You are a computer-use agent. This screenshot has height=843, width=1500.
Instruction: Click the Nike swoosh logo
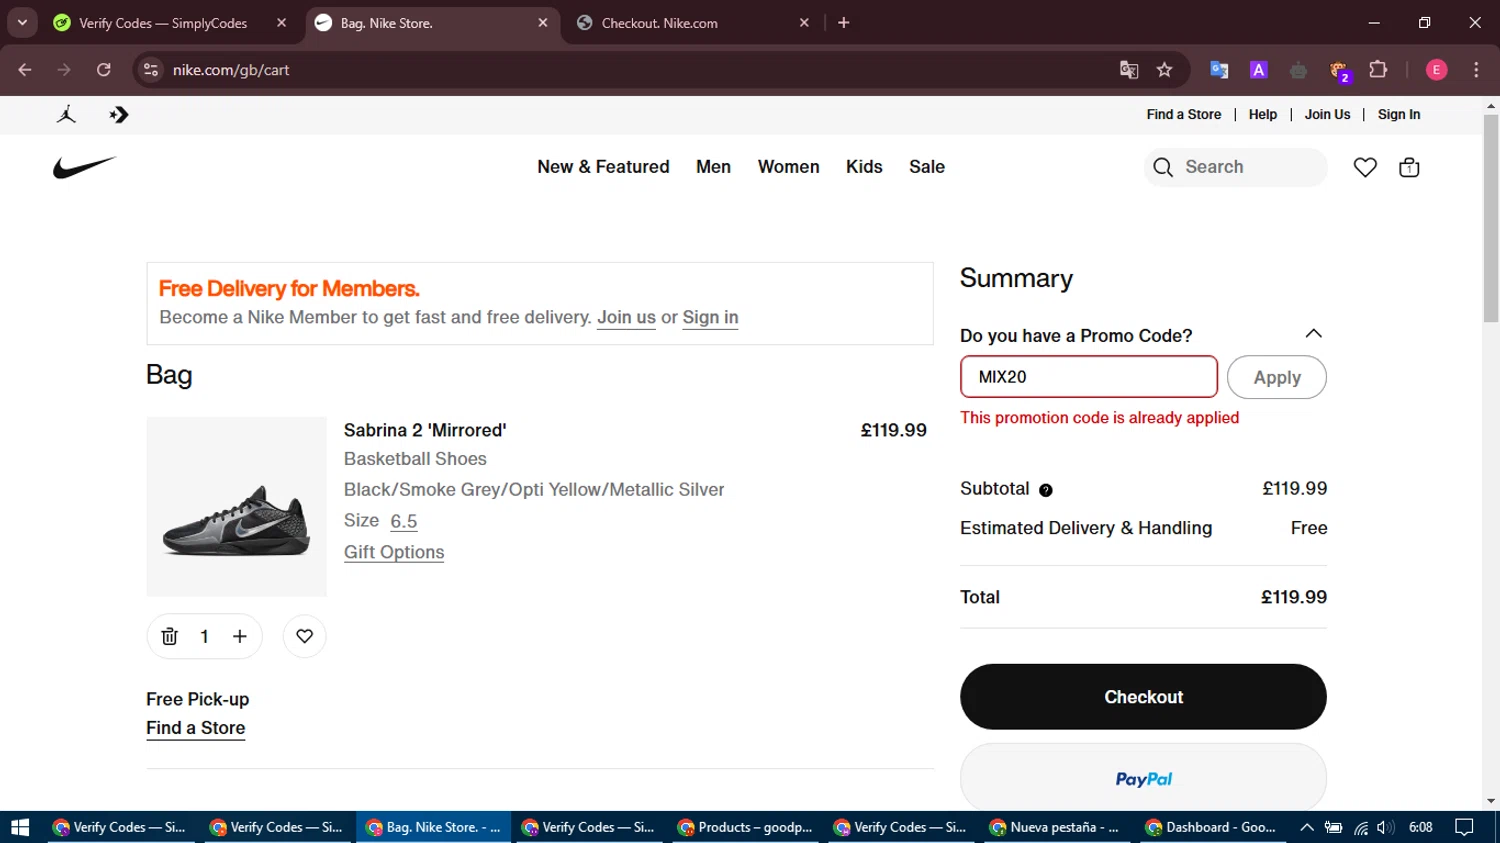[x=84, y=167]
